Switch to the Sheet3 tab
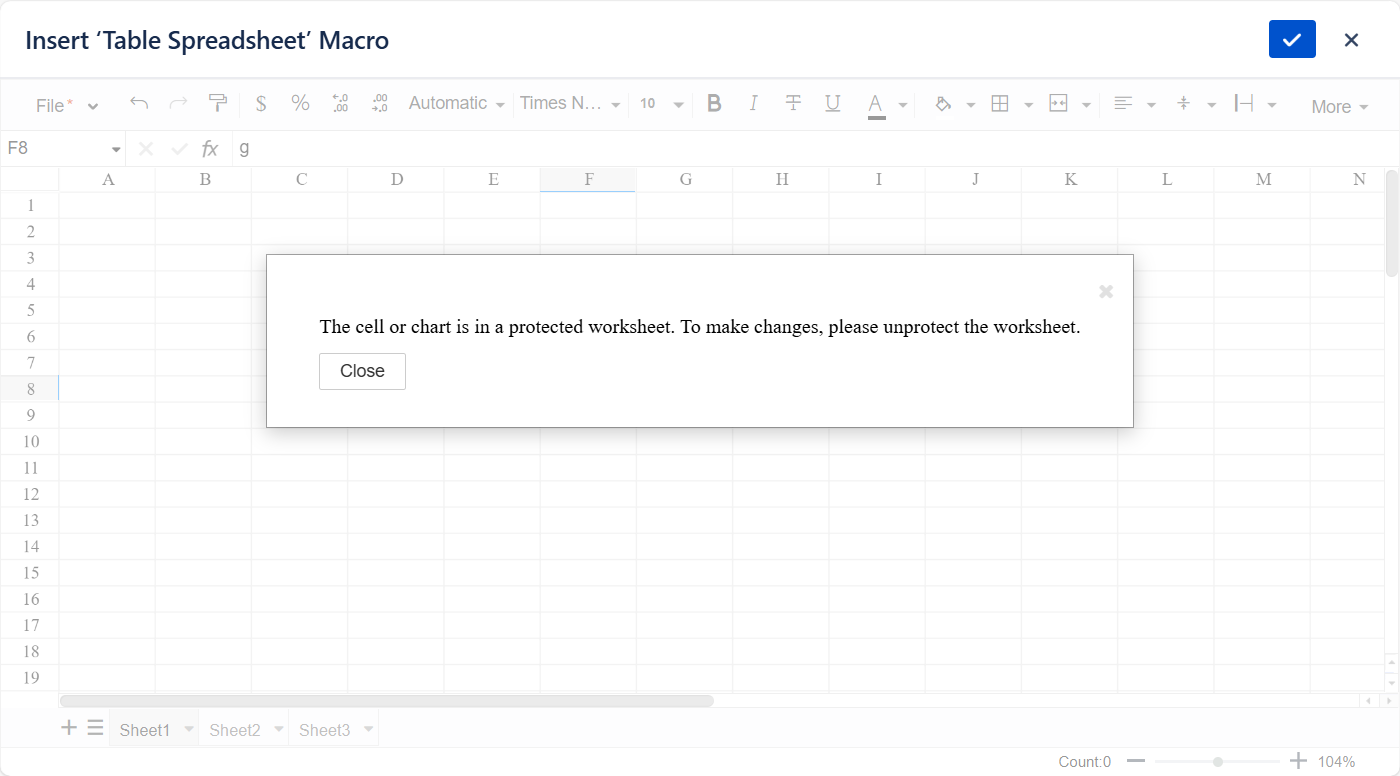Screen dimensions: 1400x776 pyautogui.click(x=325, y=730)
